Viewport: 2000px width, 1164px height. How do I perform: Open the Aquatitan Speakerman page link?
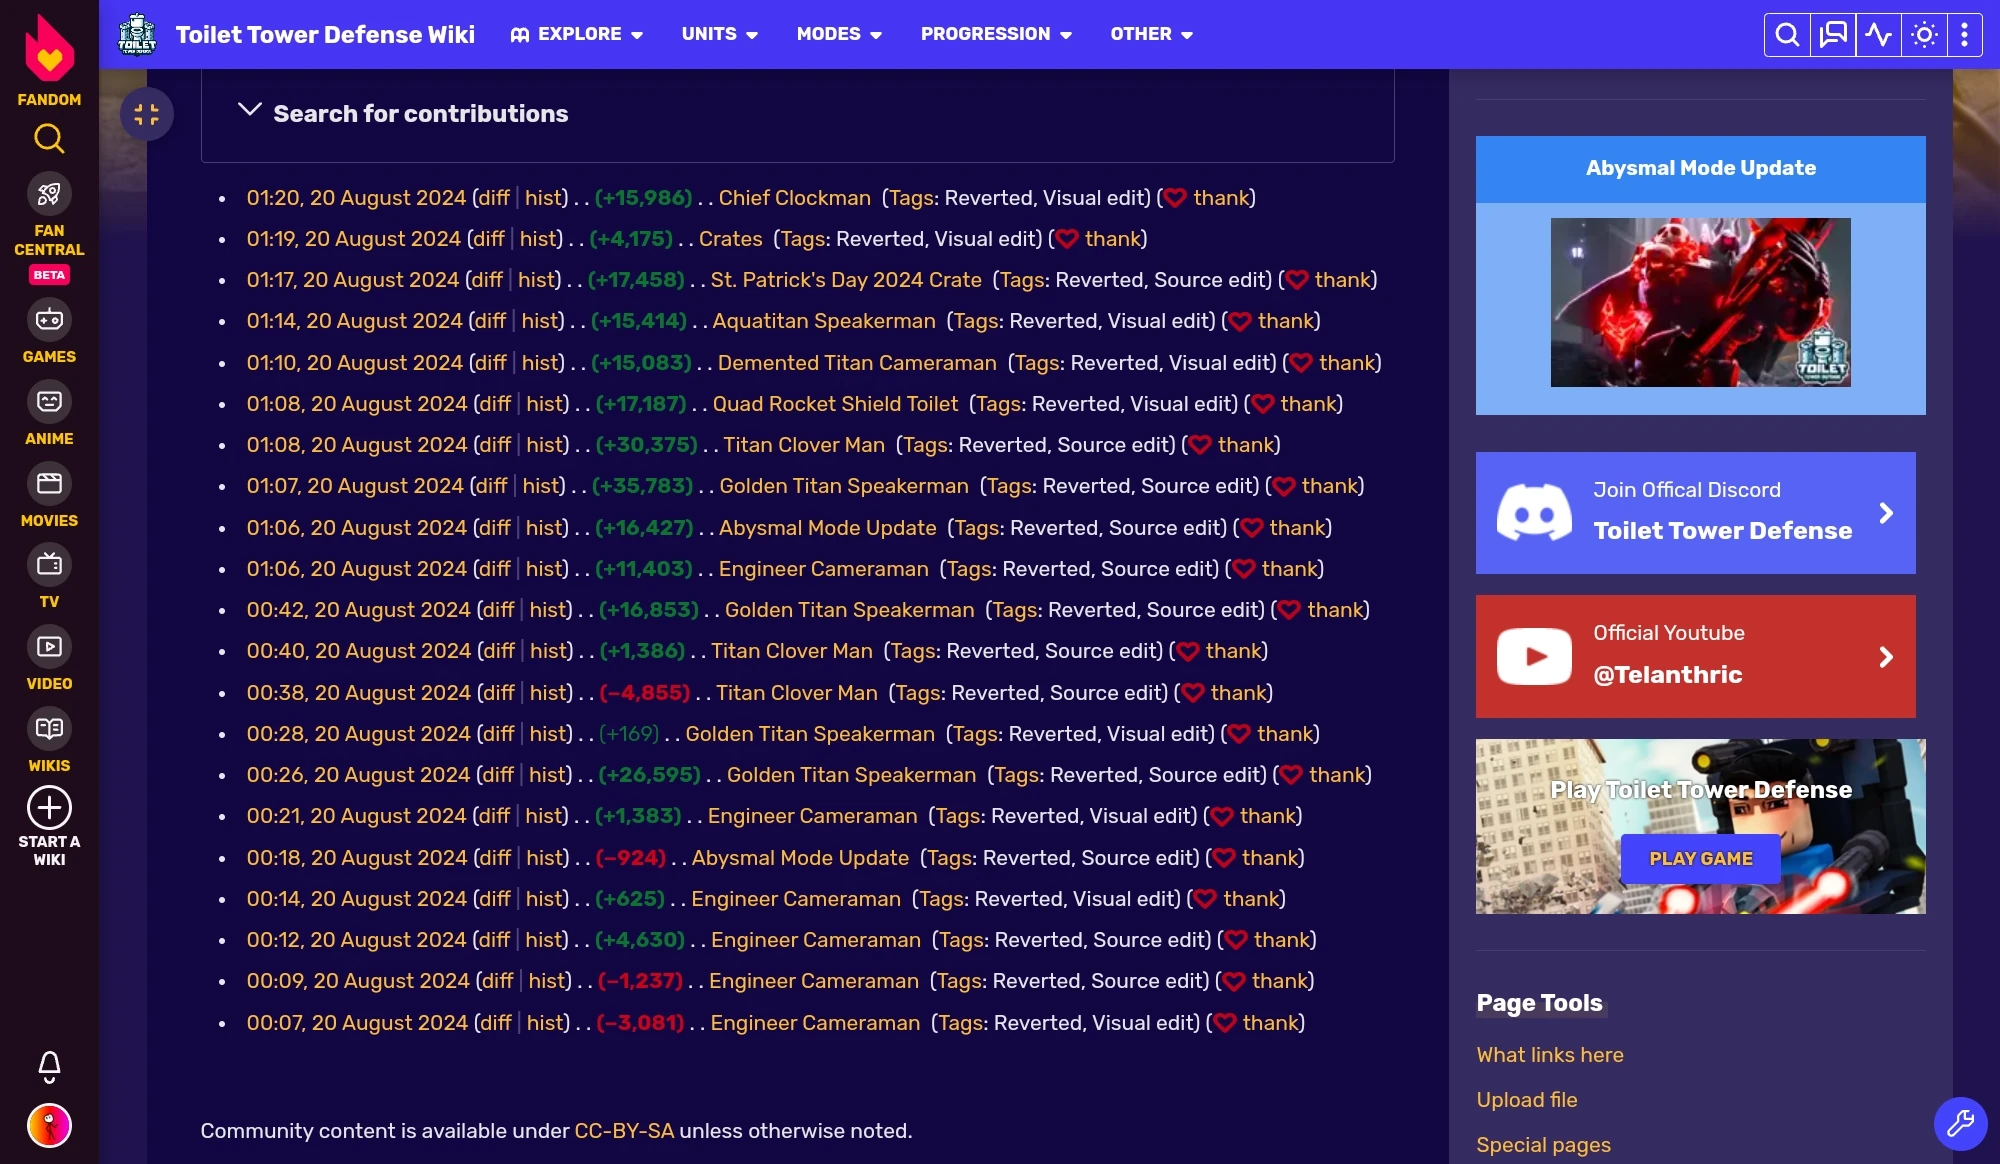tap(824, 321)
